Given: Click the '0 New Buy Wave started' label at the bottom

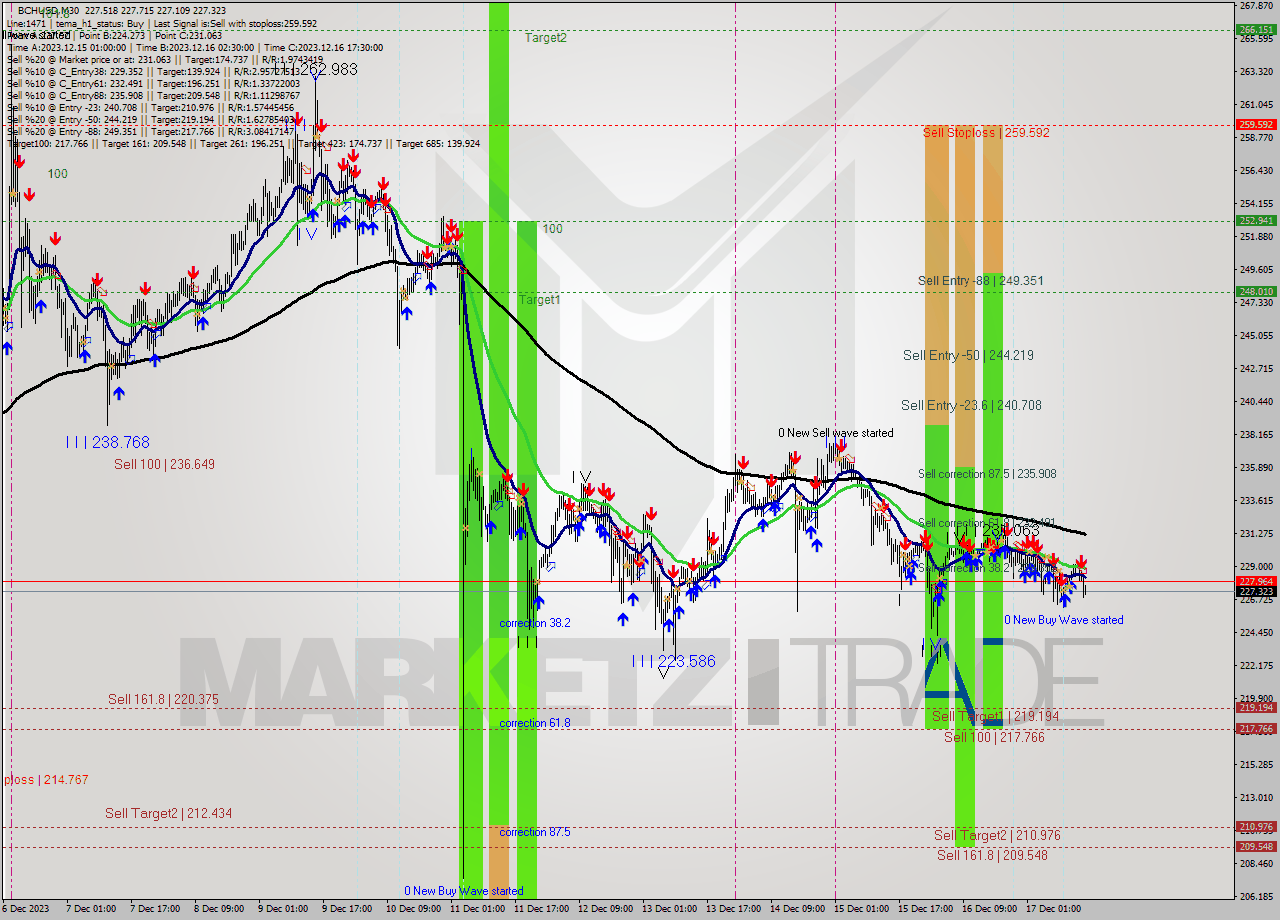Looking at the screenshot, I should pos(463,891).
